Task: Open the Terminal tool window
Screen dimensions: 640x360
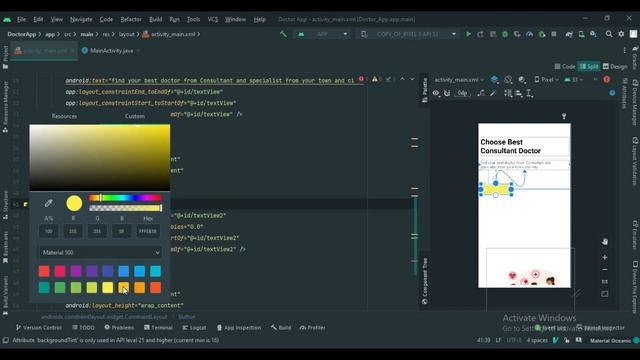Action: tap(158, 327)
